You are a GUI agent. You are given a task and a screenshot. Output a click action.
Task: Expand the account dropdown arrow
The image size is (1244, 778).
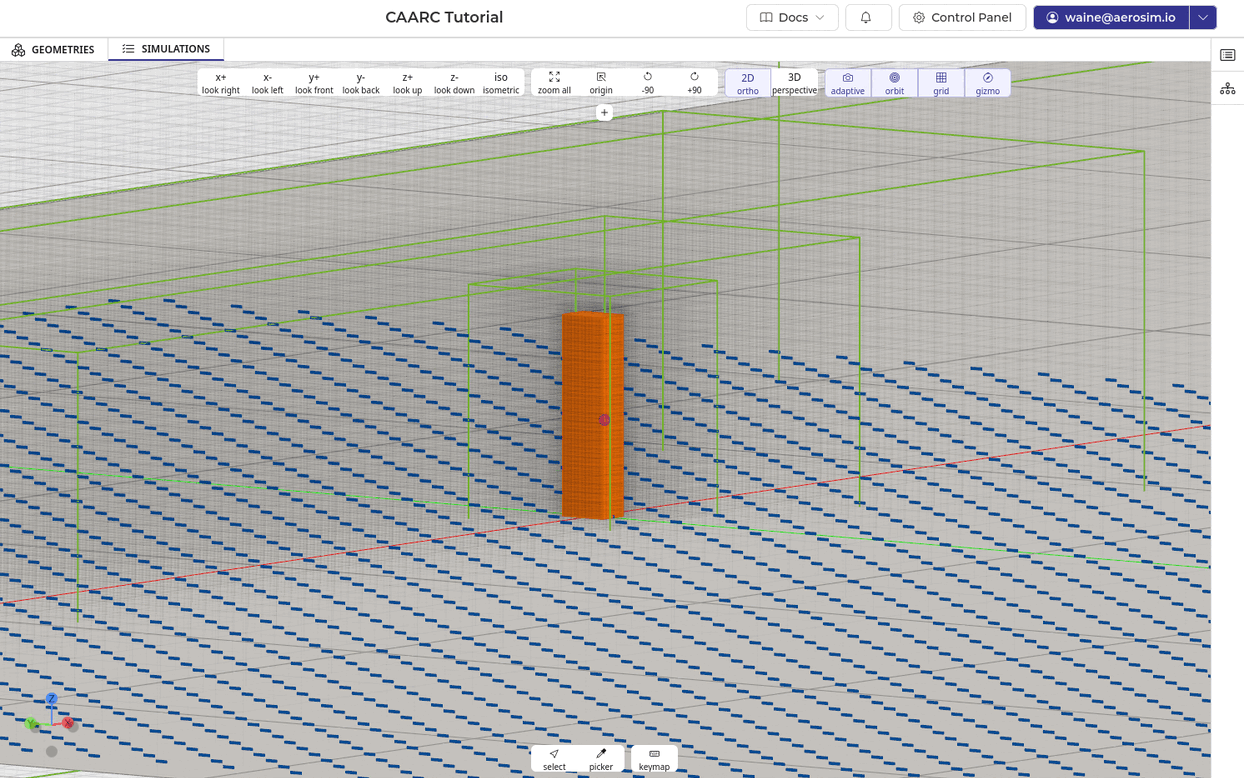pyautogui.click(x=1203, y=17)
